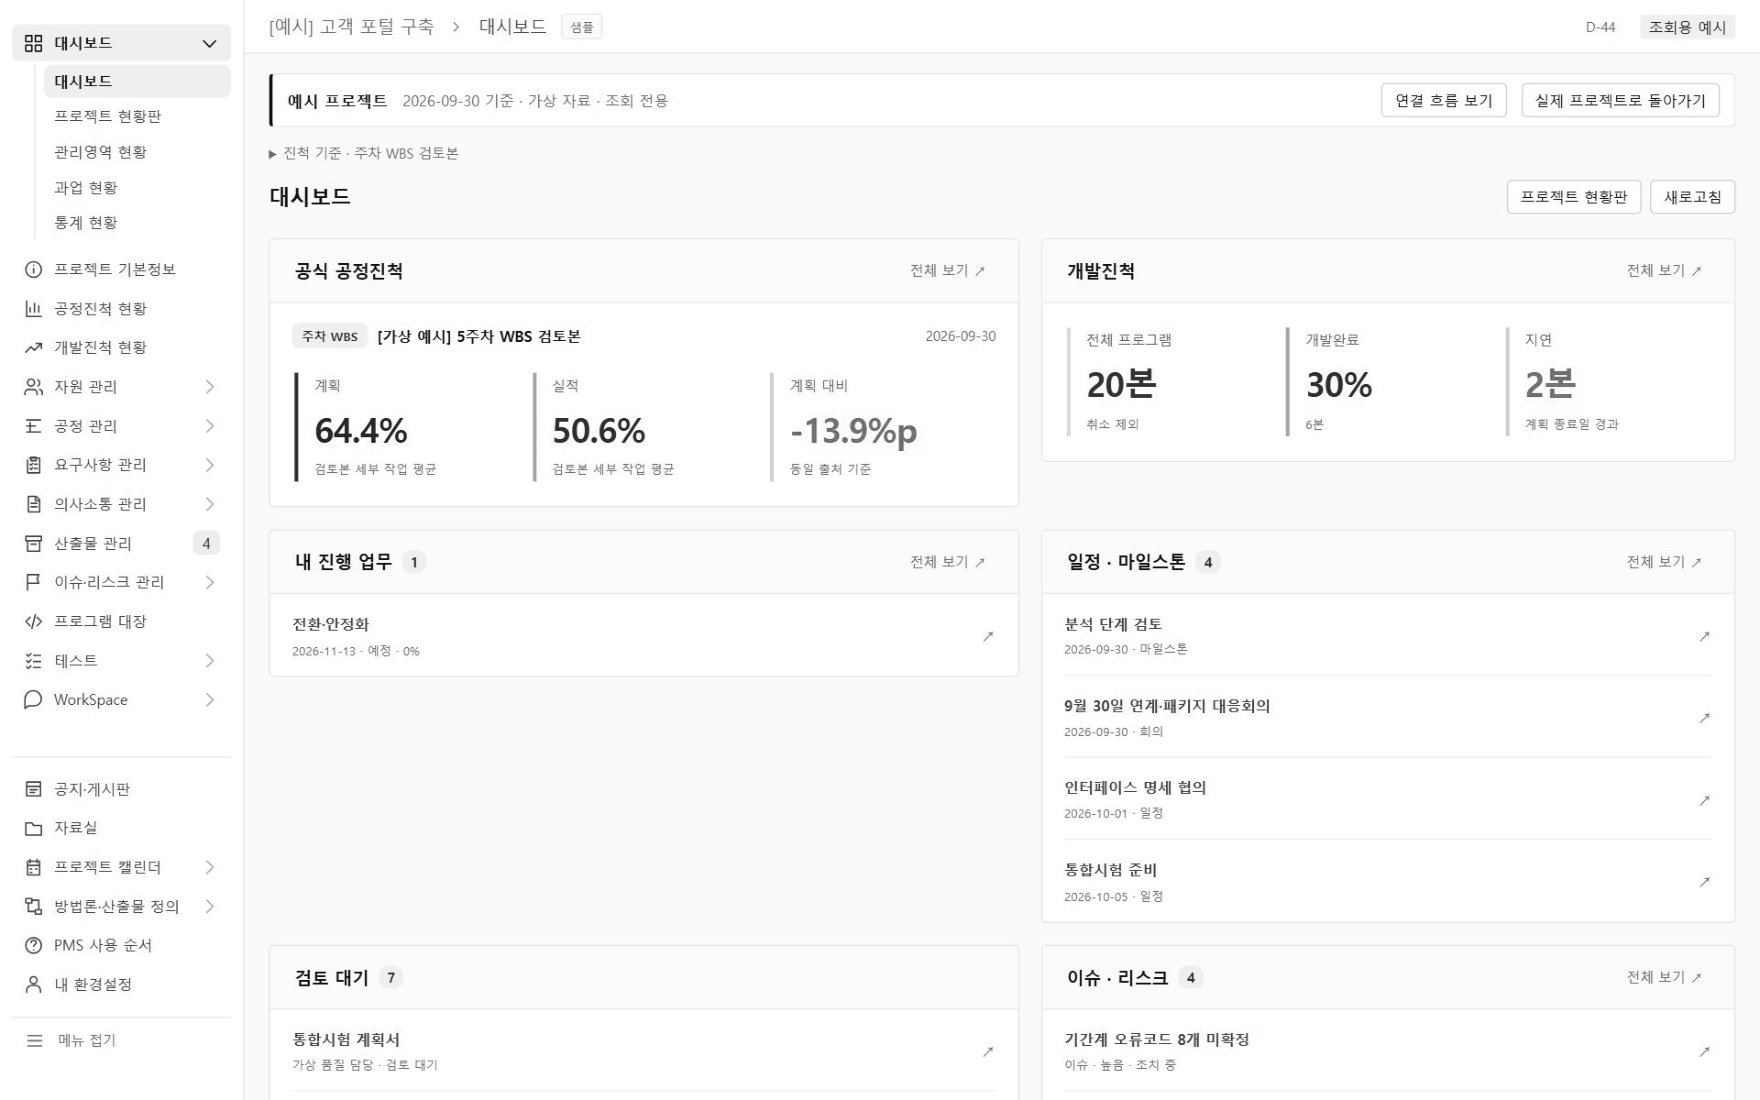Open 전체 보기 link in 공식 공정진척 card
Image resolution: width=1760 pixels, height=1100 pixels.
click(948, 271)
